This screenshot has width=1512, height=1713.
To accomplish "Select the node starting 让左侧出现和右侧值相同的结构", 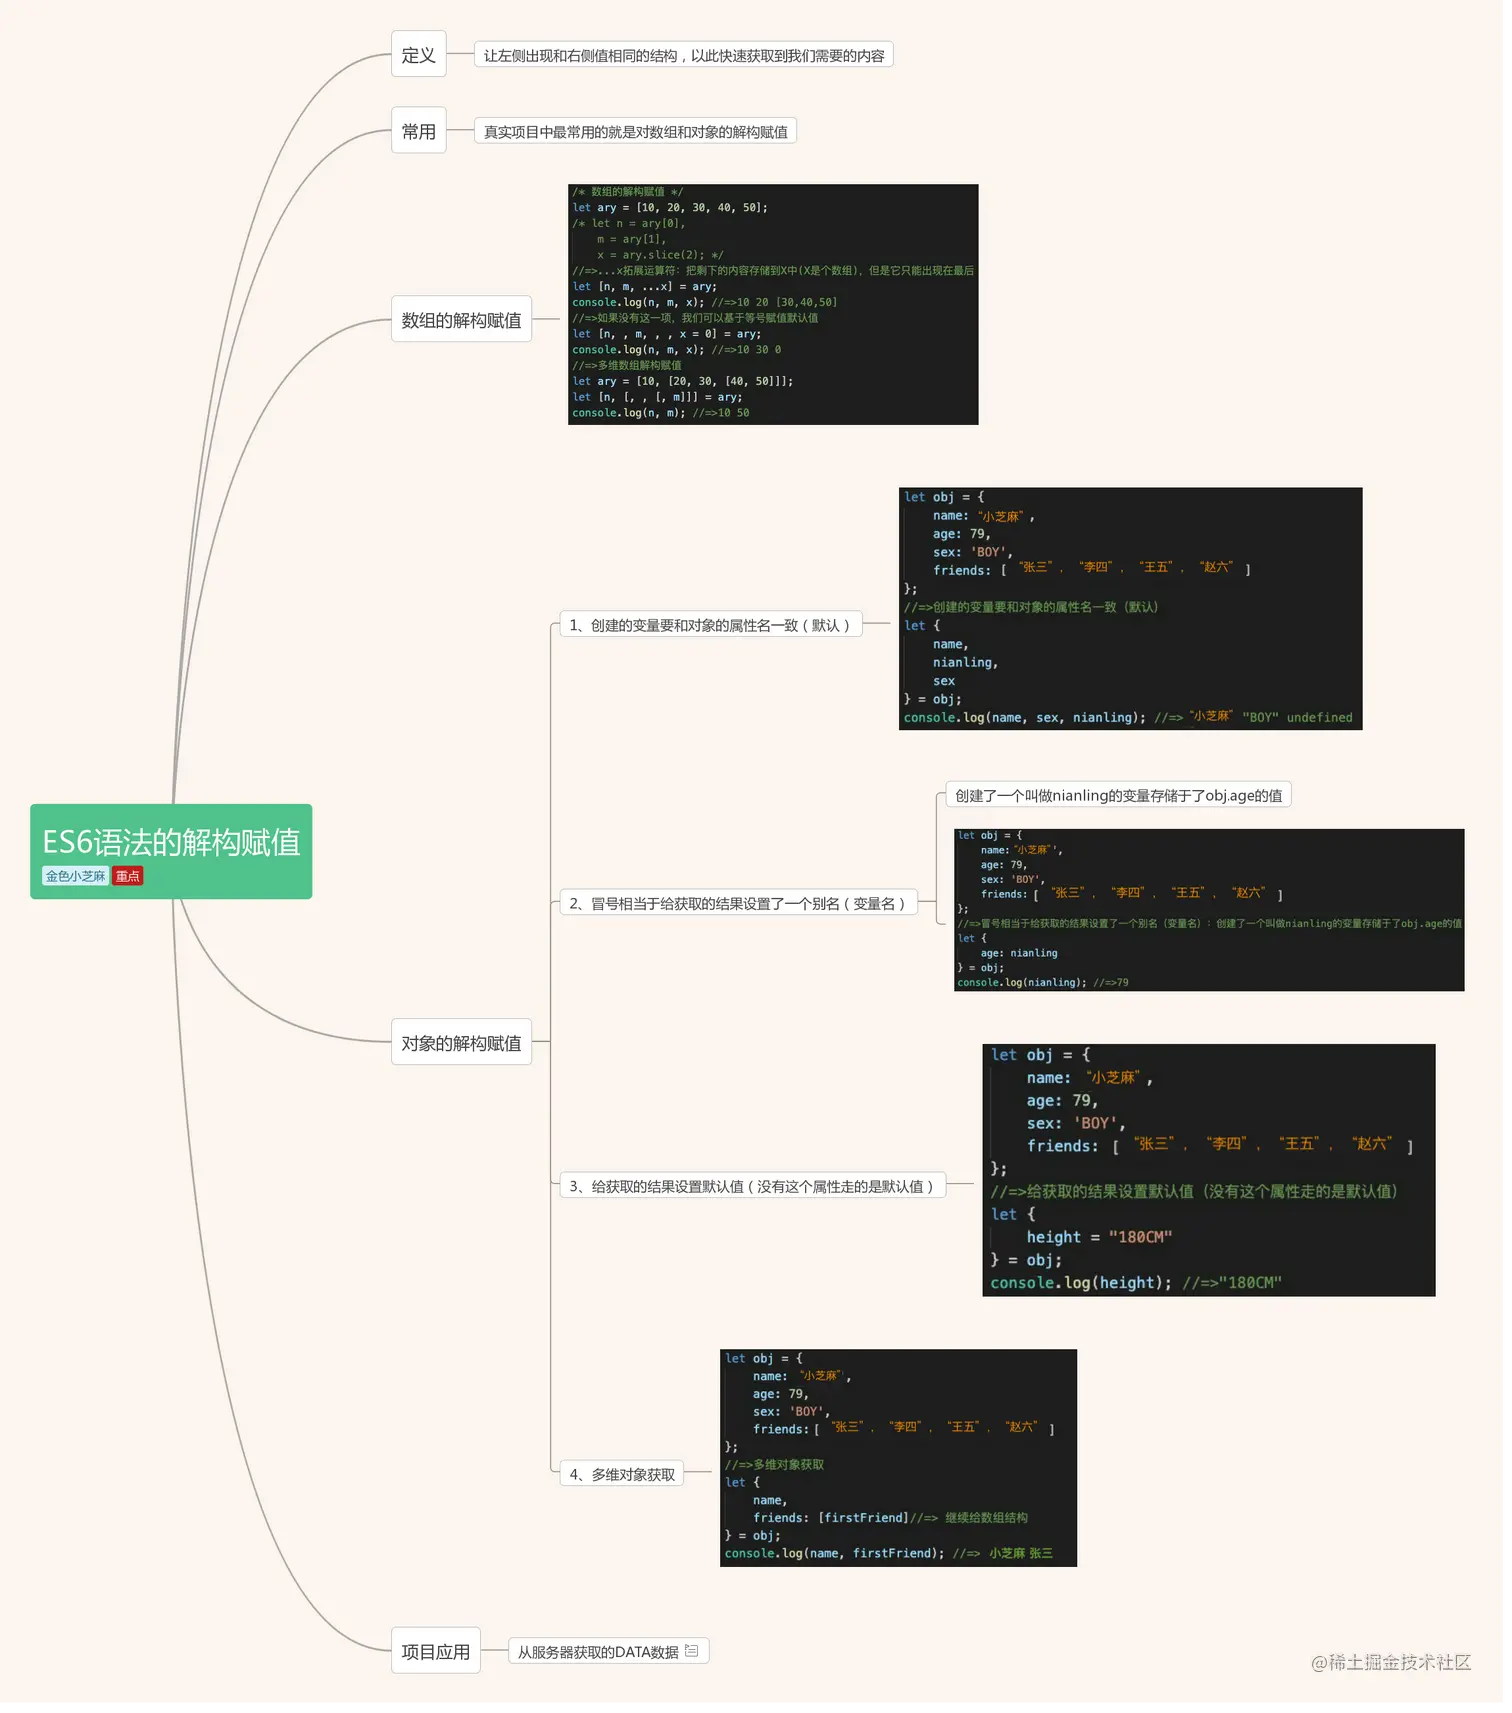I will pos(684,56).
